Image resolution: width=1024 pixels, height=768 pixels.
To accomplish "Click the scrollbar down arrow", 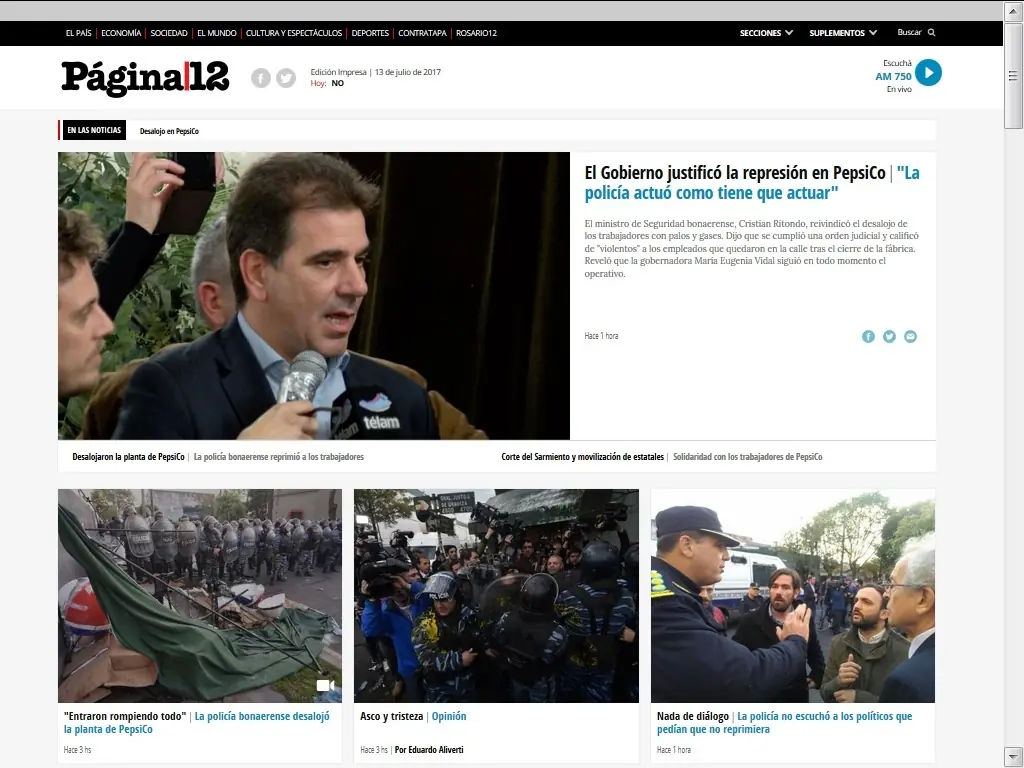I will coord(1013,757).
